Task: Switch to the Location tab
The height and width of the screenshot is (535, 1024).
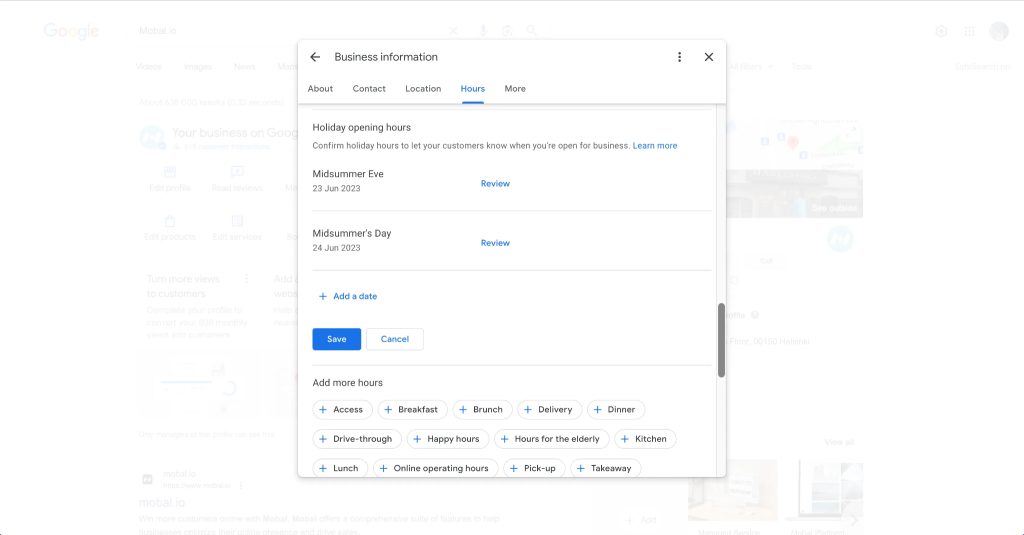Action: [x=423, y=89]
